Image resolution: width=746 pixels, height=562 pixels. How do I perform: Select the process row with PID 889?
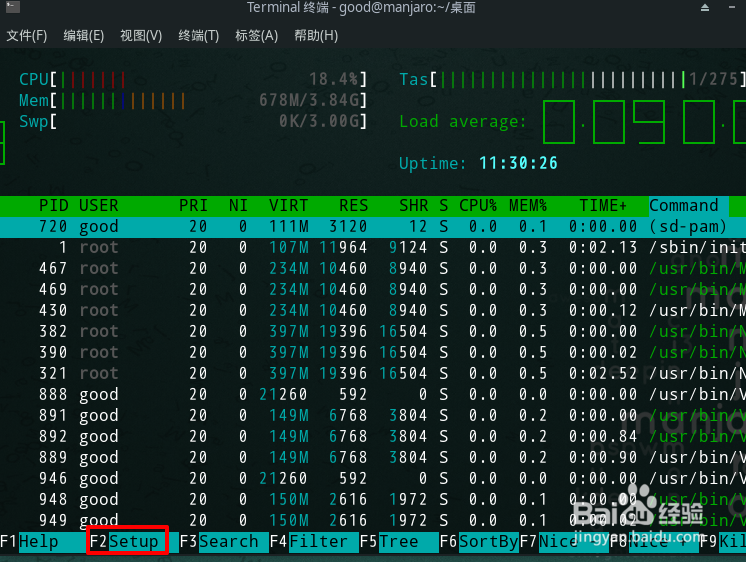373,457
